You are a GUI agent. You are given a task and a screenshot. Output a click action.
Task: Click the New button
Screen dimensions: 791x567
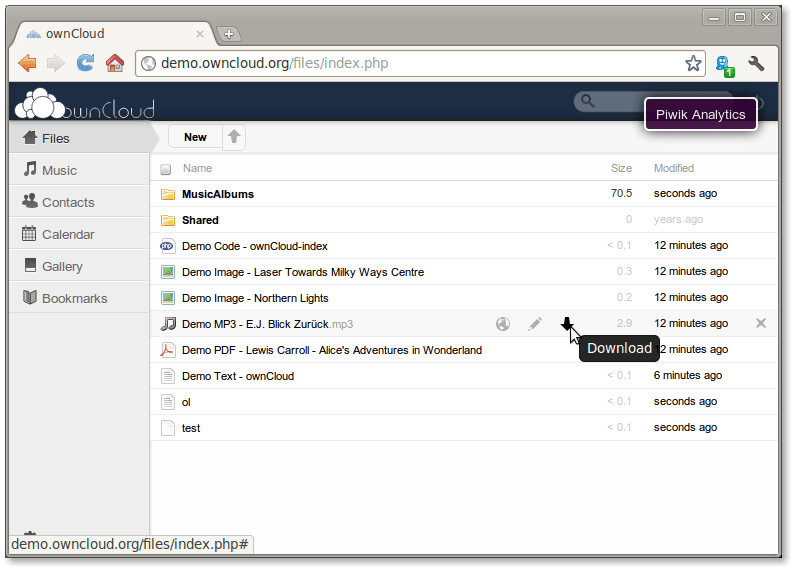click(195, 137)
